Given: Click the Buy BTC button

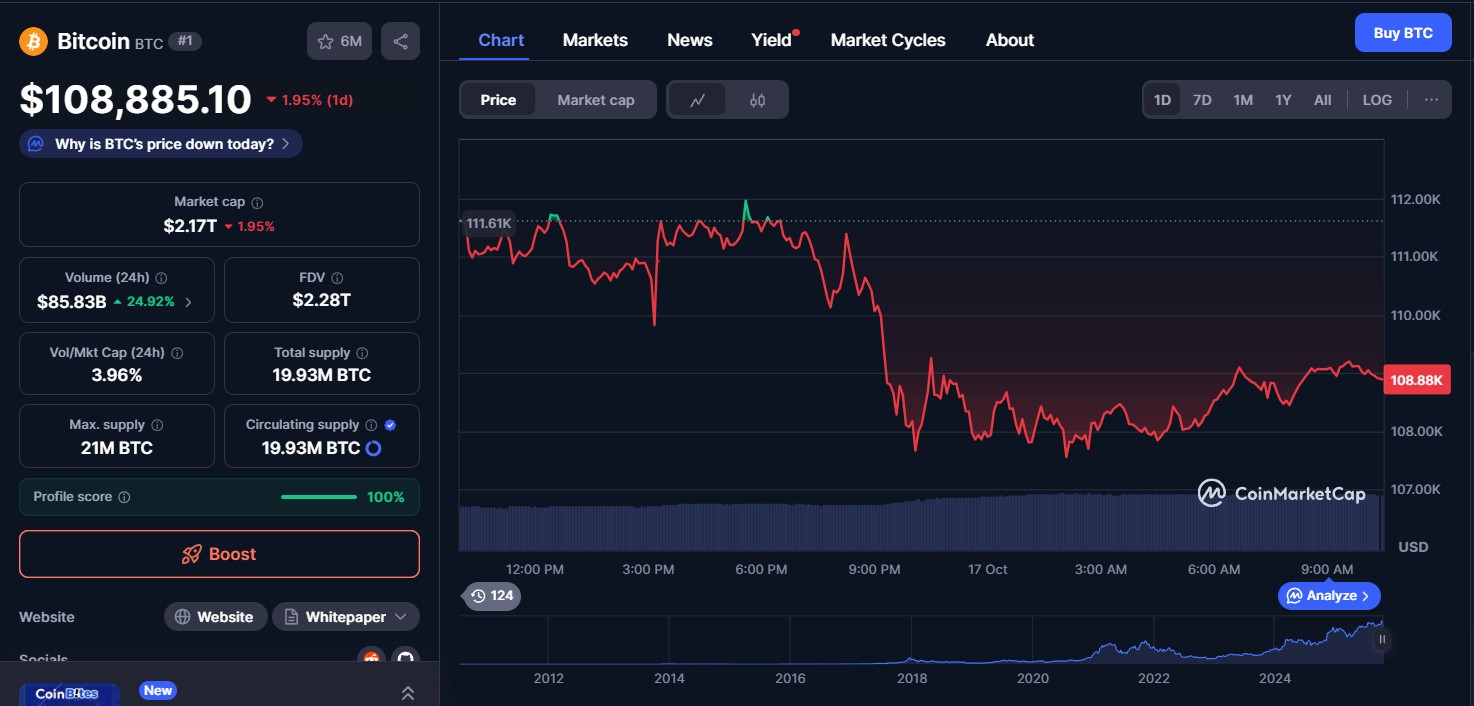Looking at the screenshot, I should pos(1402,33).
